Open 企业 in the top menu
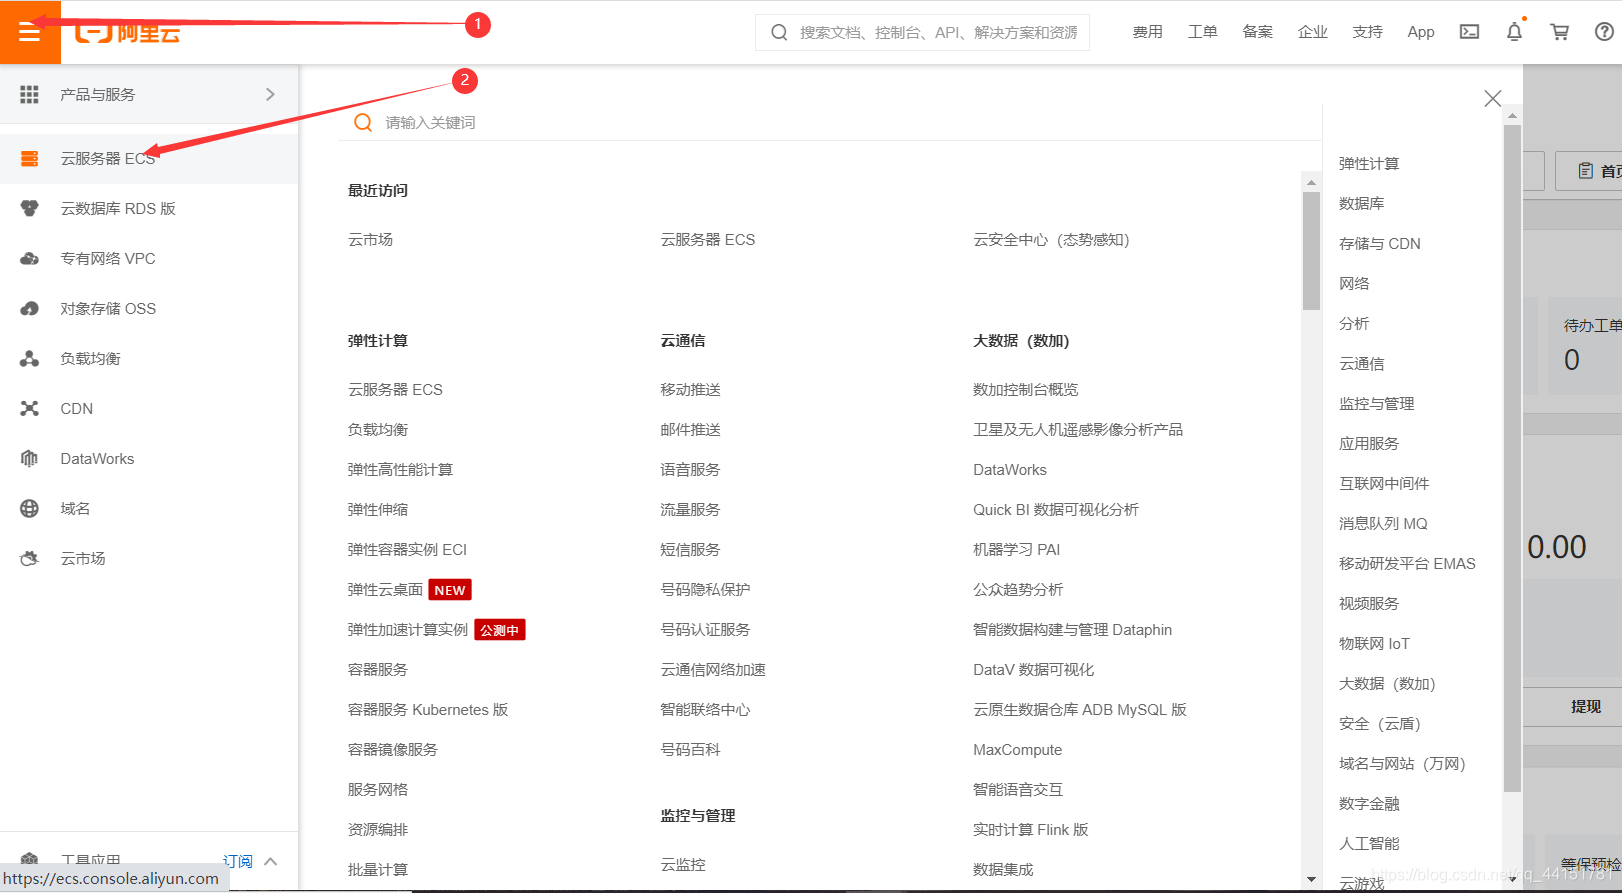 (1312, 32)
